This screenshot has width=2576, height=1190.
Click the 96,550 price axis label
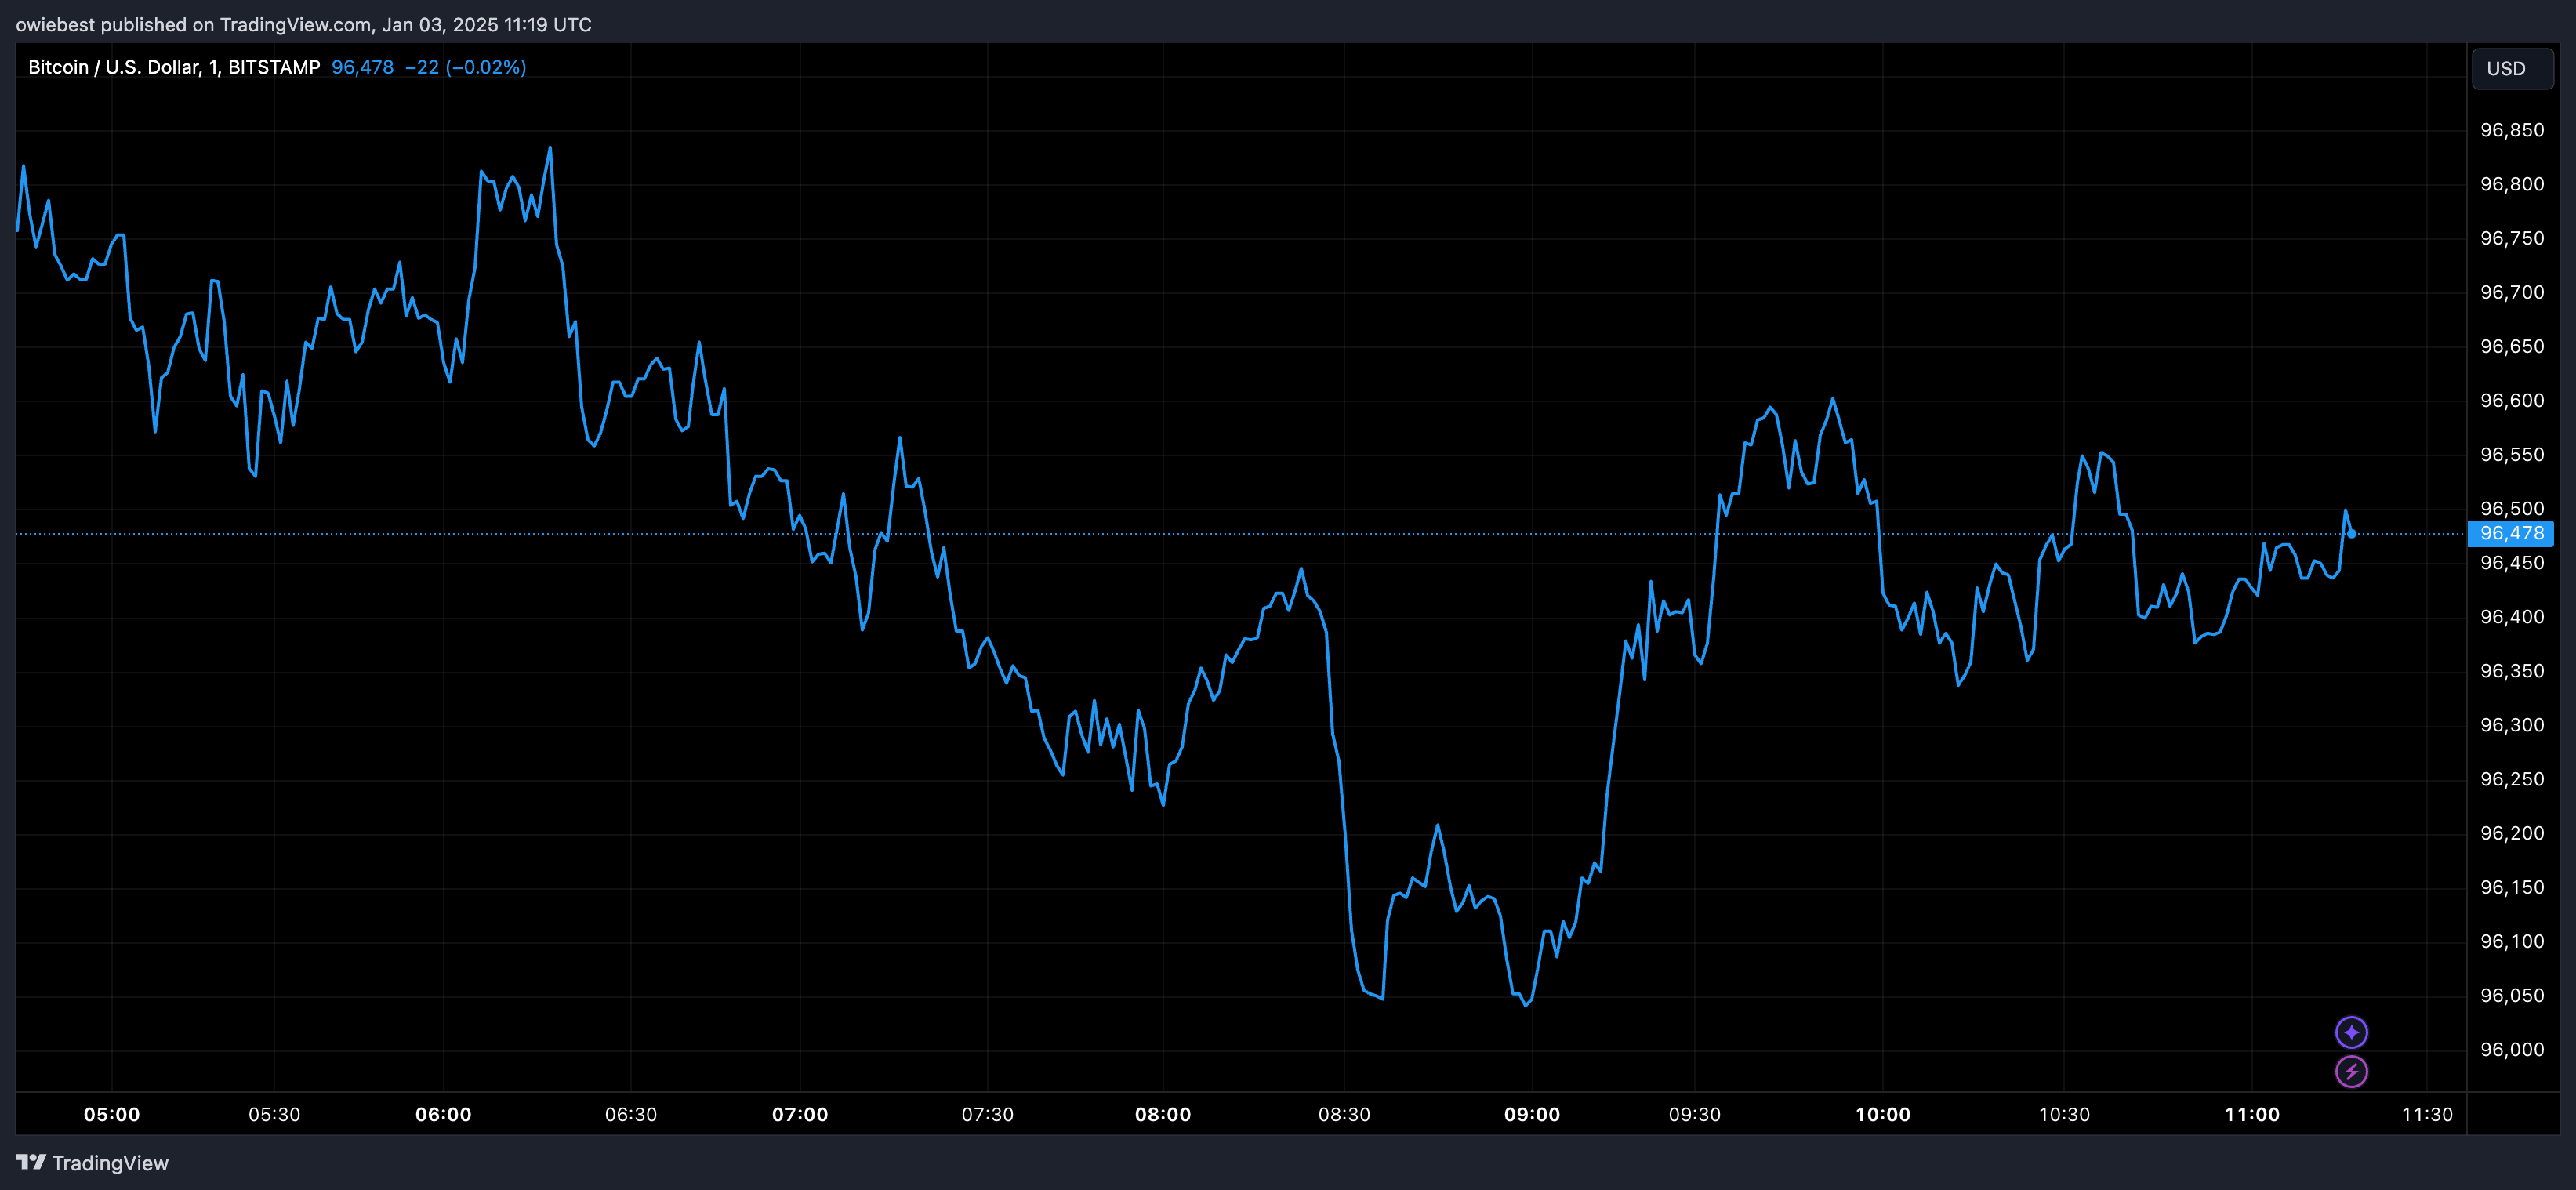(x=2512, y=454)
